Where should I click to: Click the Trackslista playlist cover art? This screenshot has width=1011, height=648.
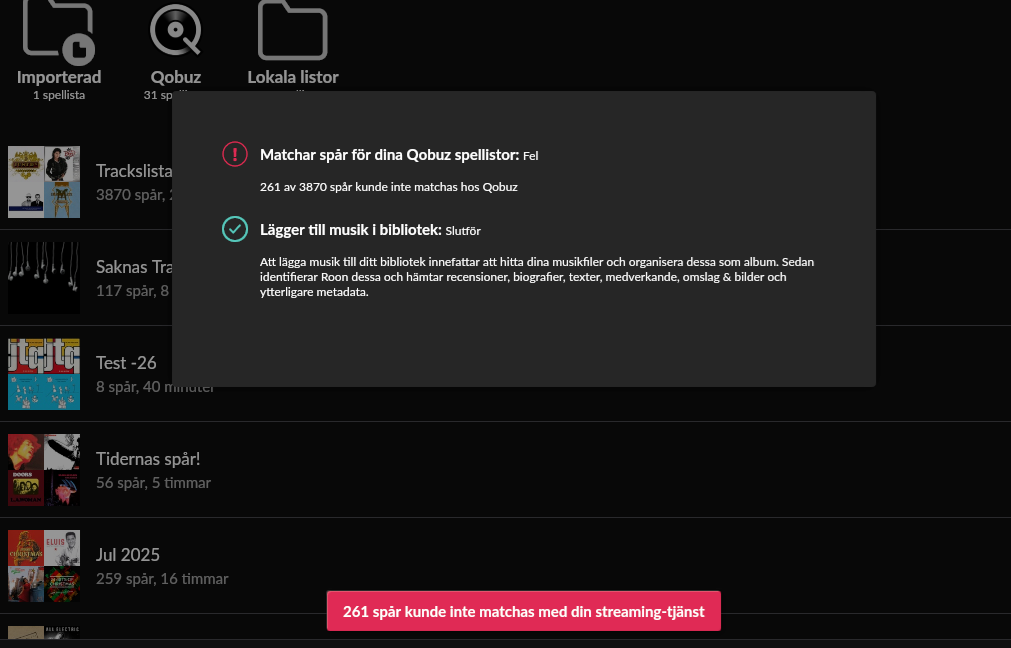[44, 182]
